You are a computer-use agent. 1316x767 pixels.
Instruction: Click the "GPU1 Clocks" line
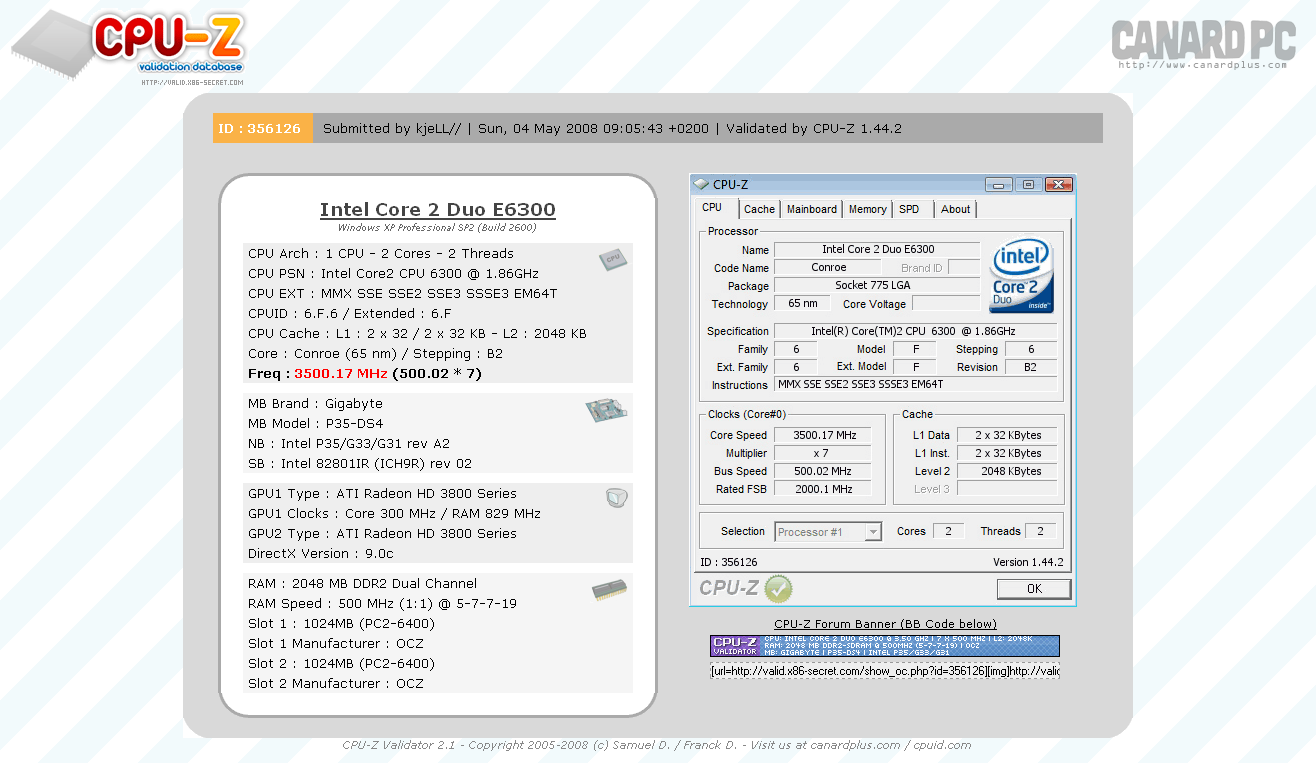click(394, 514)
